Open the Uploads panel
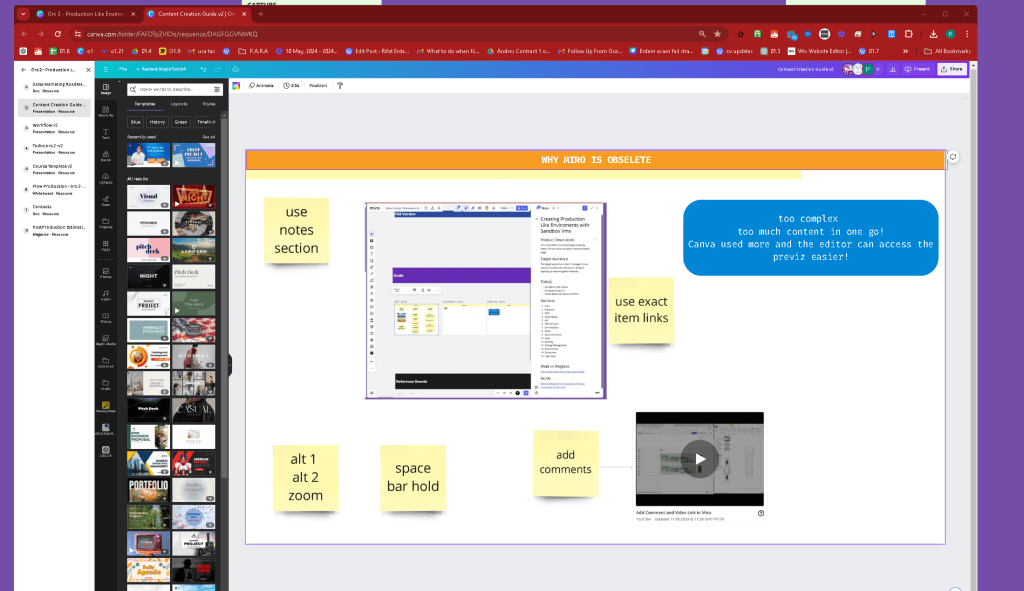The image size is (1024, 591). 105,178
